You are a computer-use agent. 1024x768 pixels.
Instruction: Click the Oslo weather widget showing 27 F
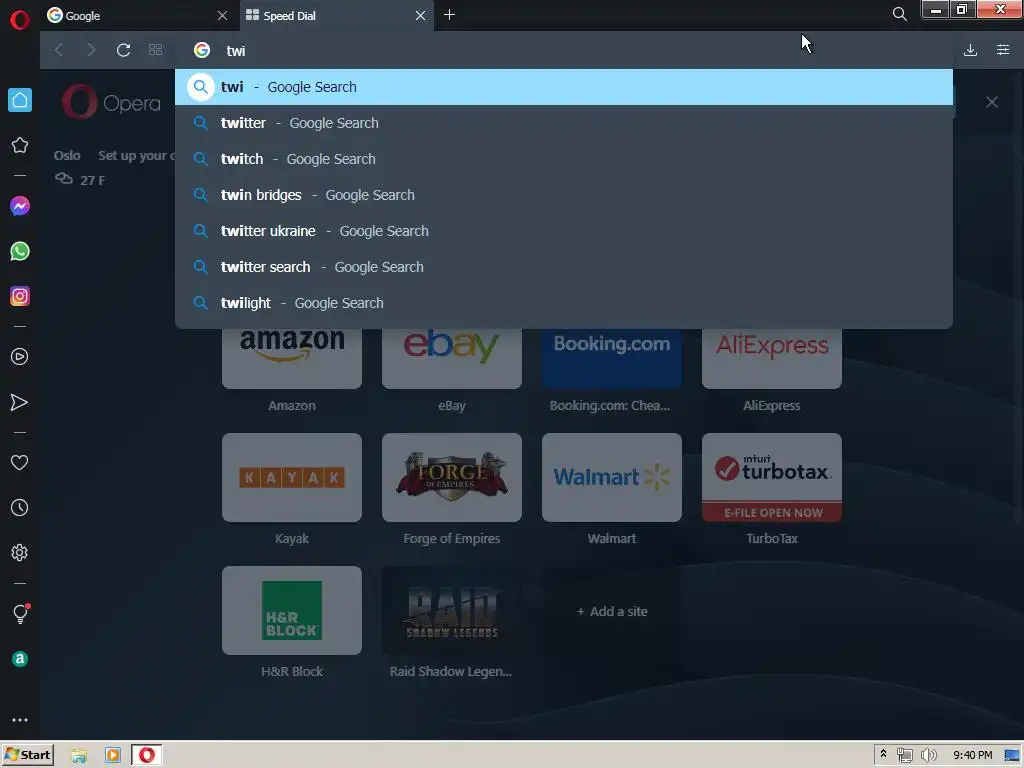[80, 168]
